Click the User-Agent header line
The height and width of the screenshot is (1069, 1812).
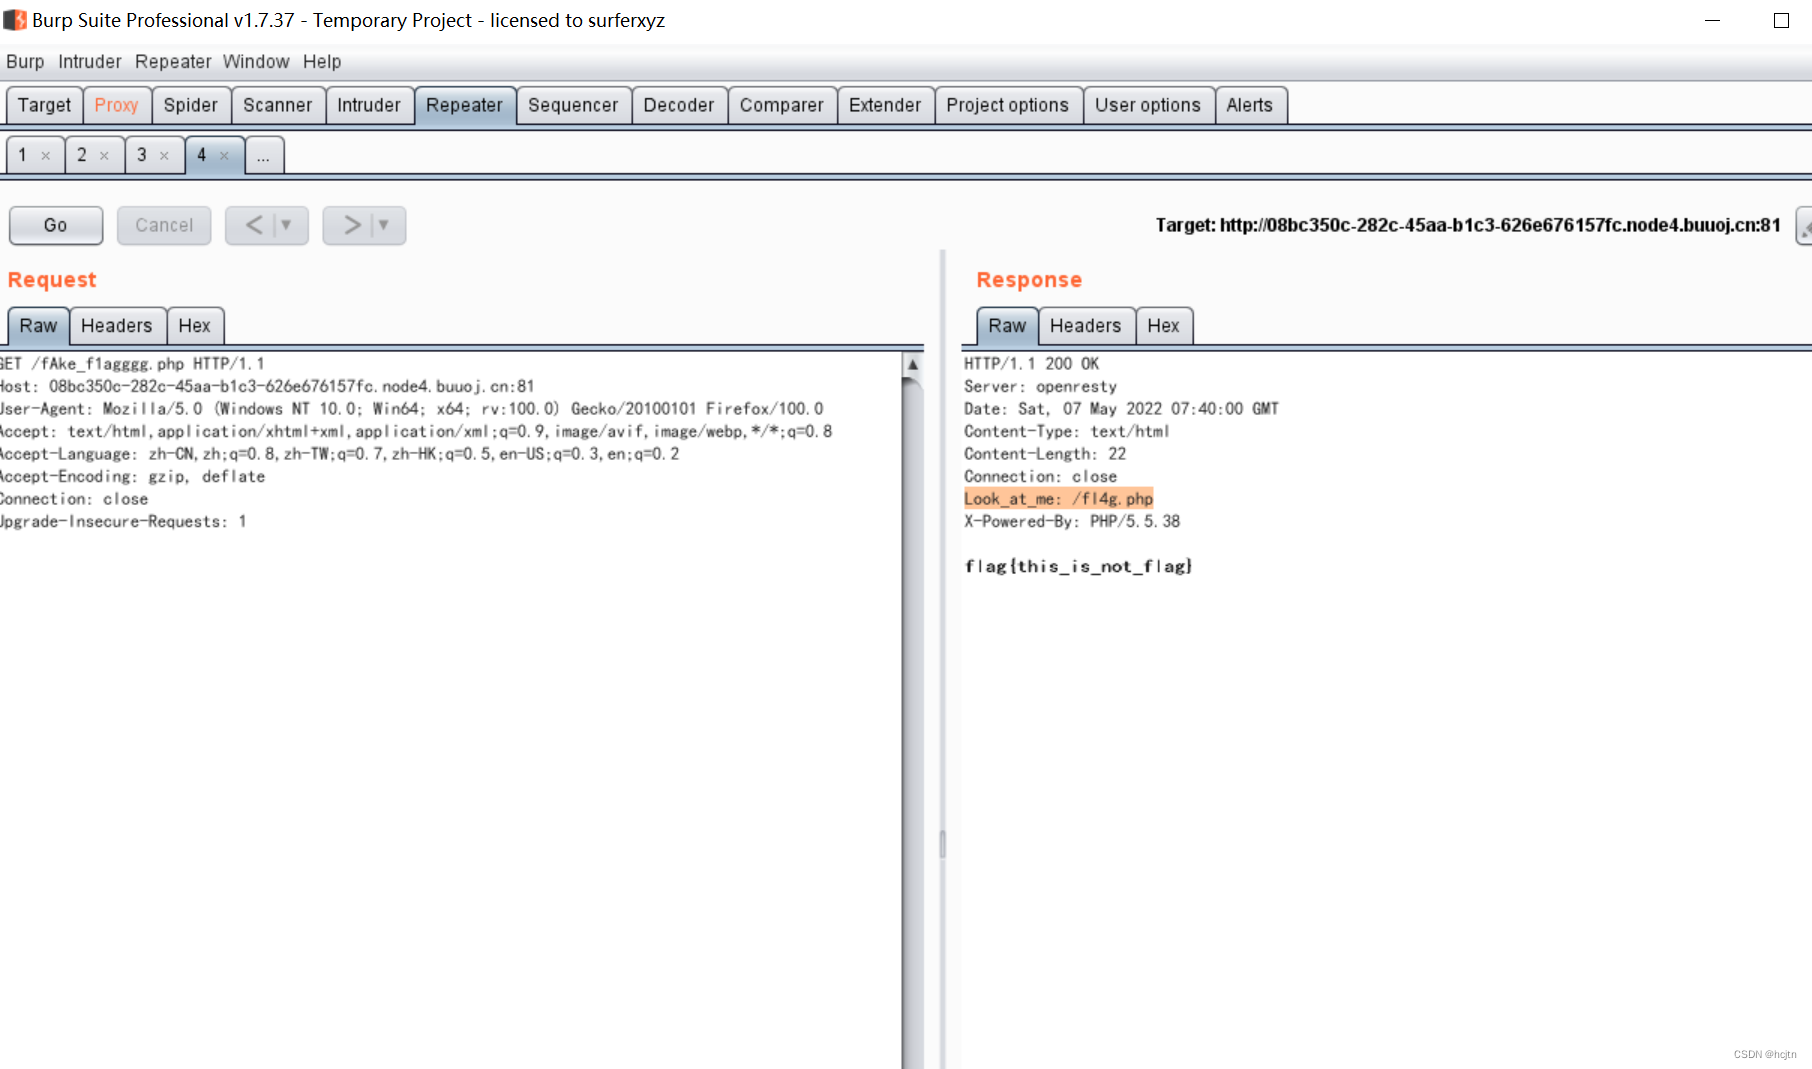coord(412,409)
